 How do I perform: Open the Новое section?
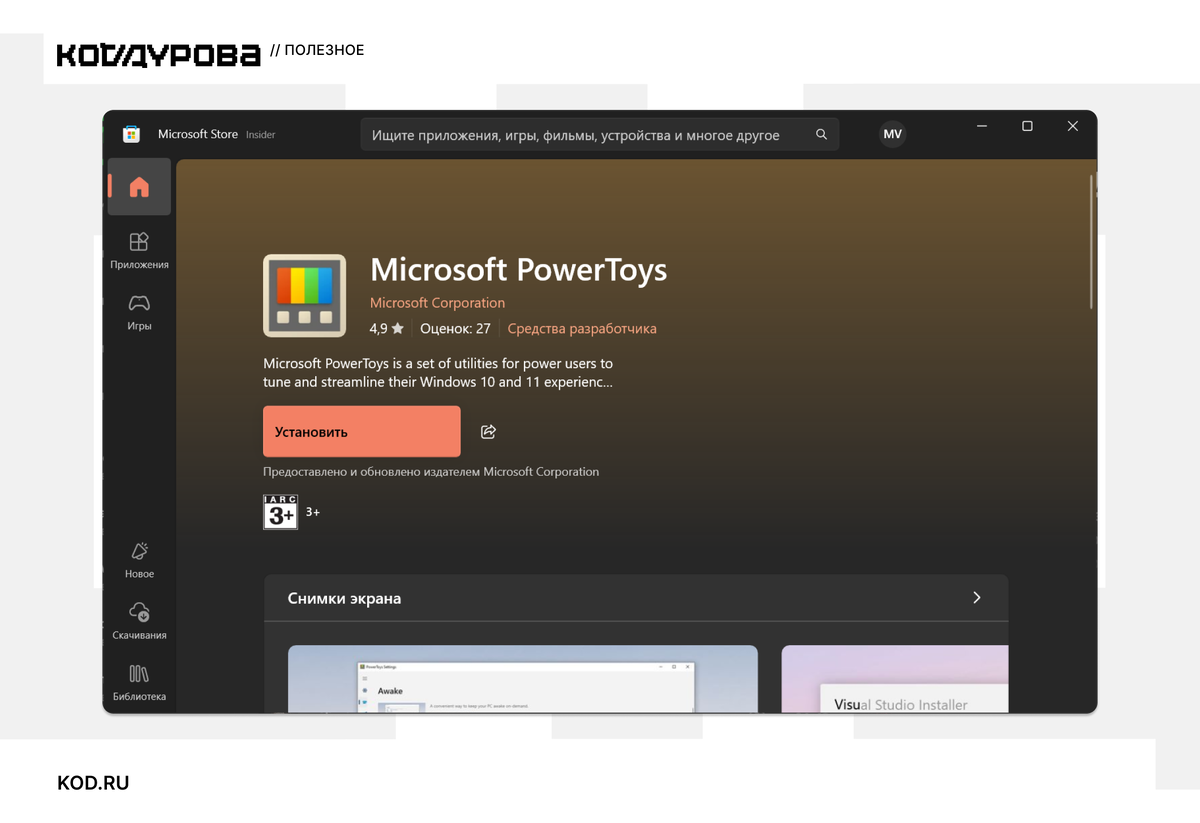click(139, 560)
